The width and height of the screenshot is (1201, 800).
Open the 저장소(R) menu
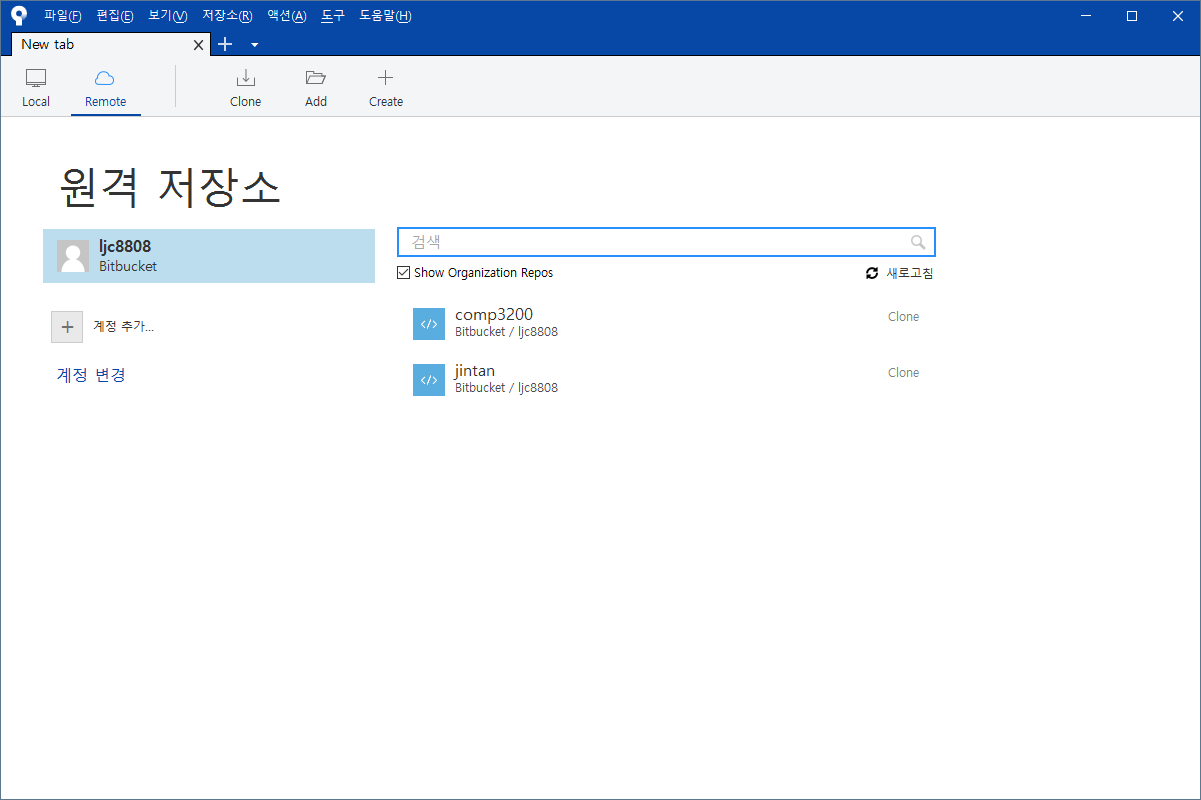click(x=227, y=16)
